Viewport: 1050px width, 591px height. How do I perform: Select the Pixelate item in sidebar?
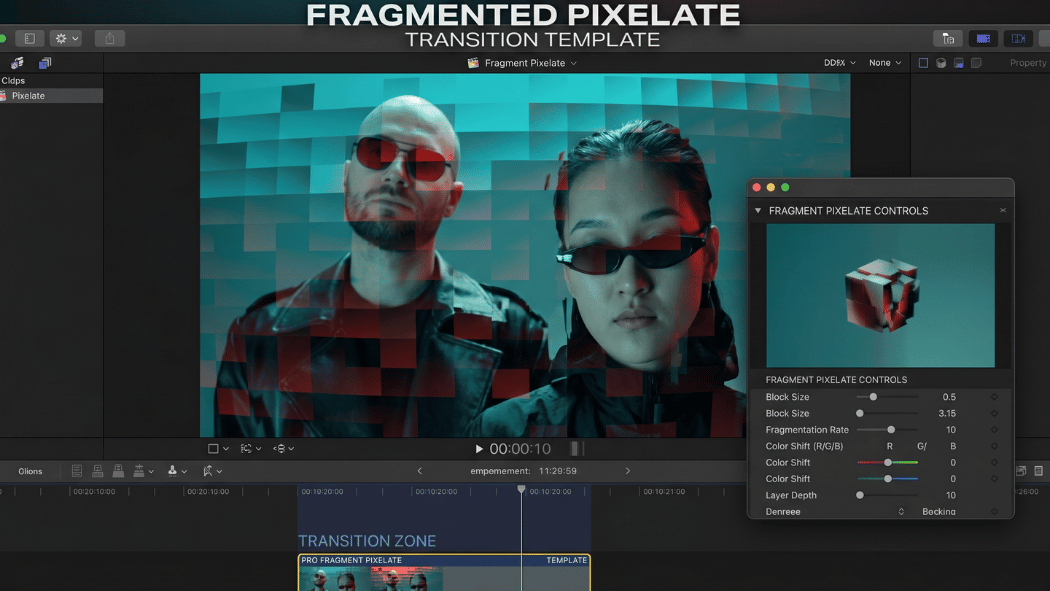52,96
